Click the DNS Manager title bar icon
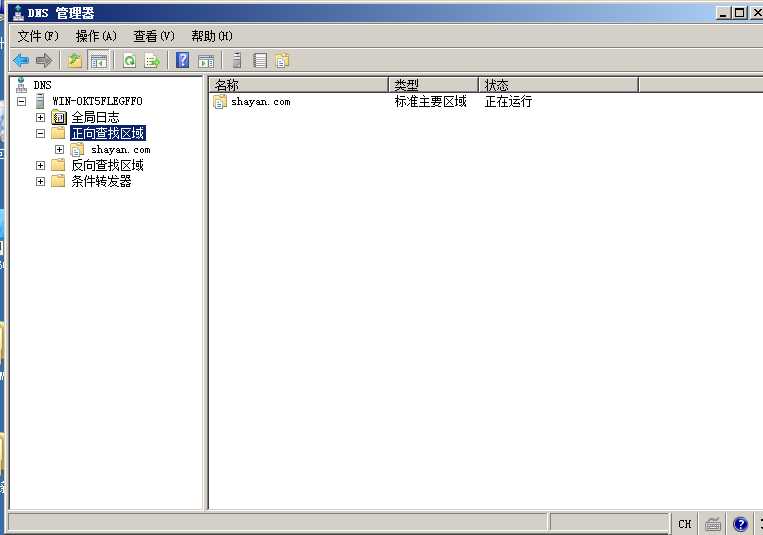This screenshot has height=535, width=763. [18, 13]
